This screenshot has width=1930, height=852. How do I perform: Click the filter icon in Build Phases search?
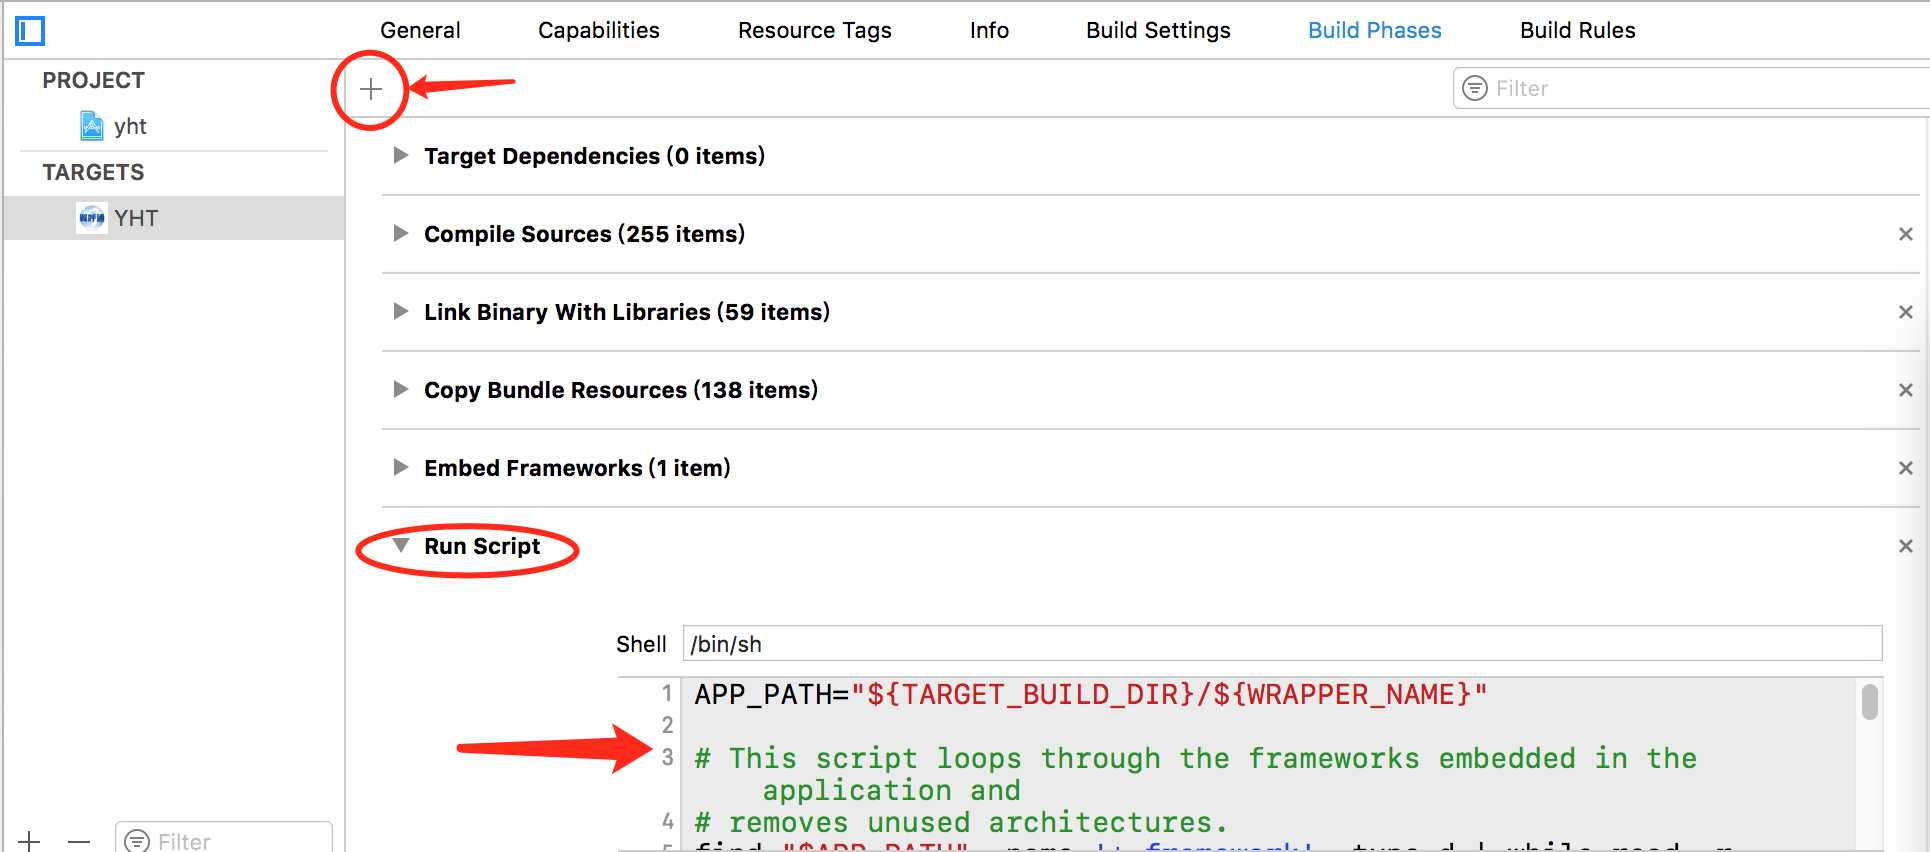[1475, 88]
